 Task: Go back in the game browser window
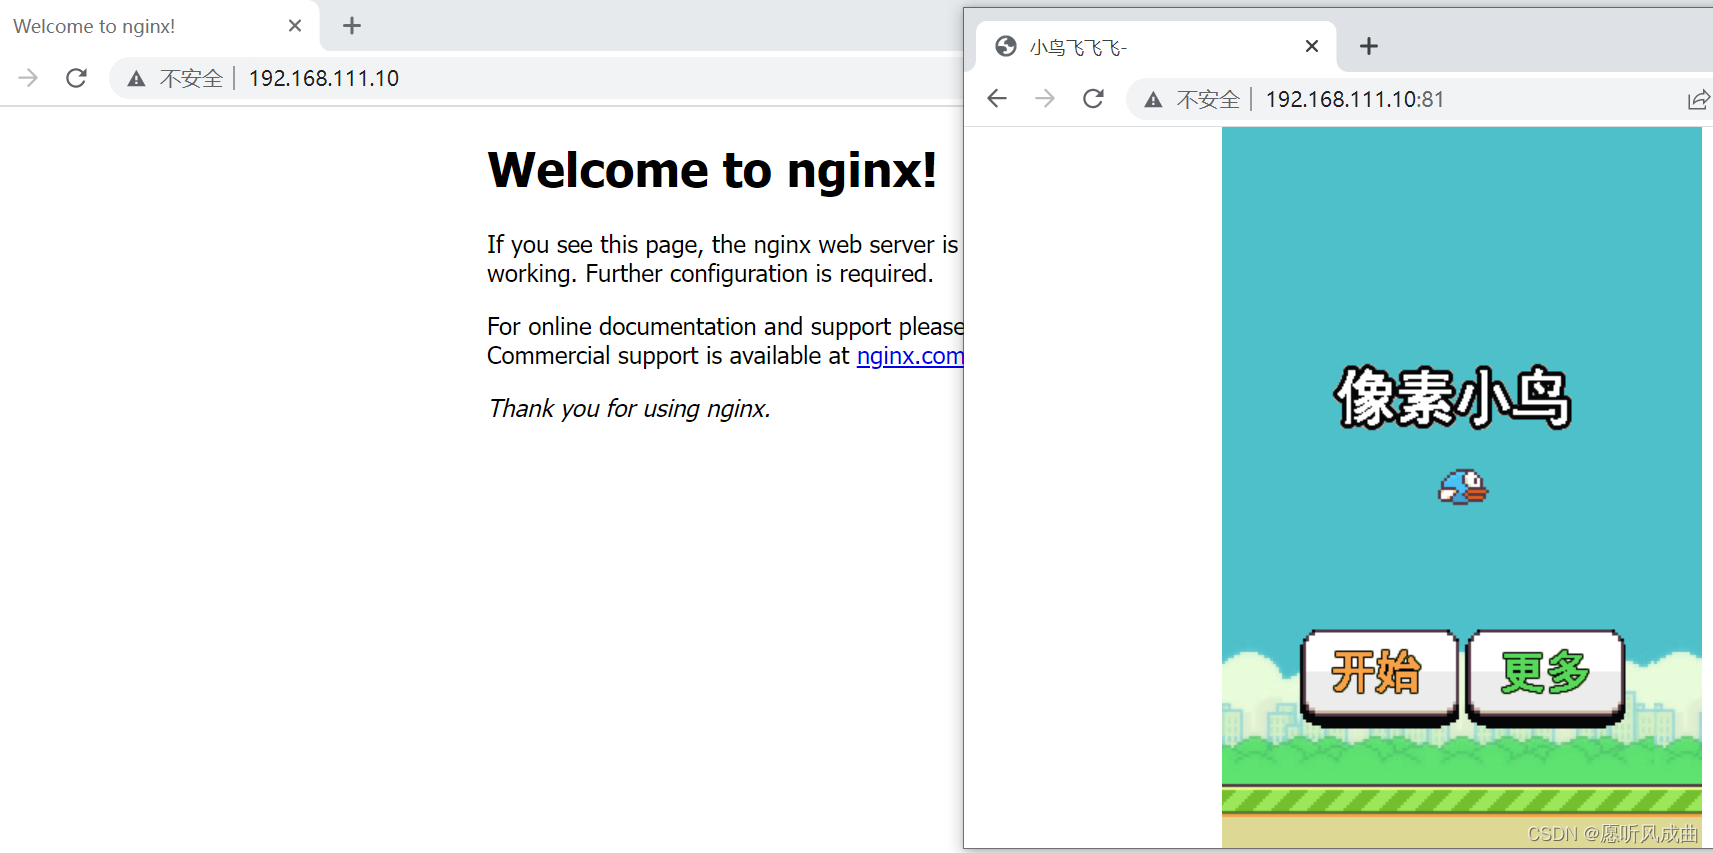pos(997,98)
